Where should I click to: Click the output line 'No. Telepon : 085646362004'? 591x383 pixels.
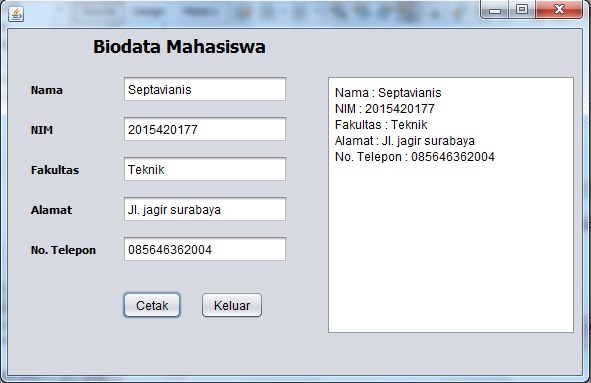(x=415, y=157)
